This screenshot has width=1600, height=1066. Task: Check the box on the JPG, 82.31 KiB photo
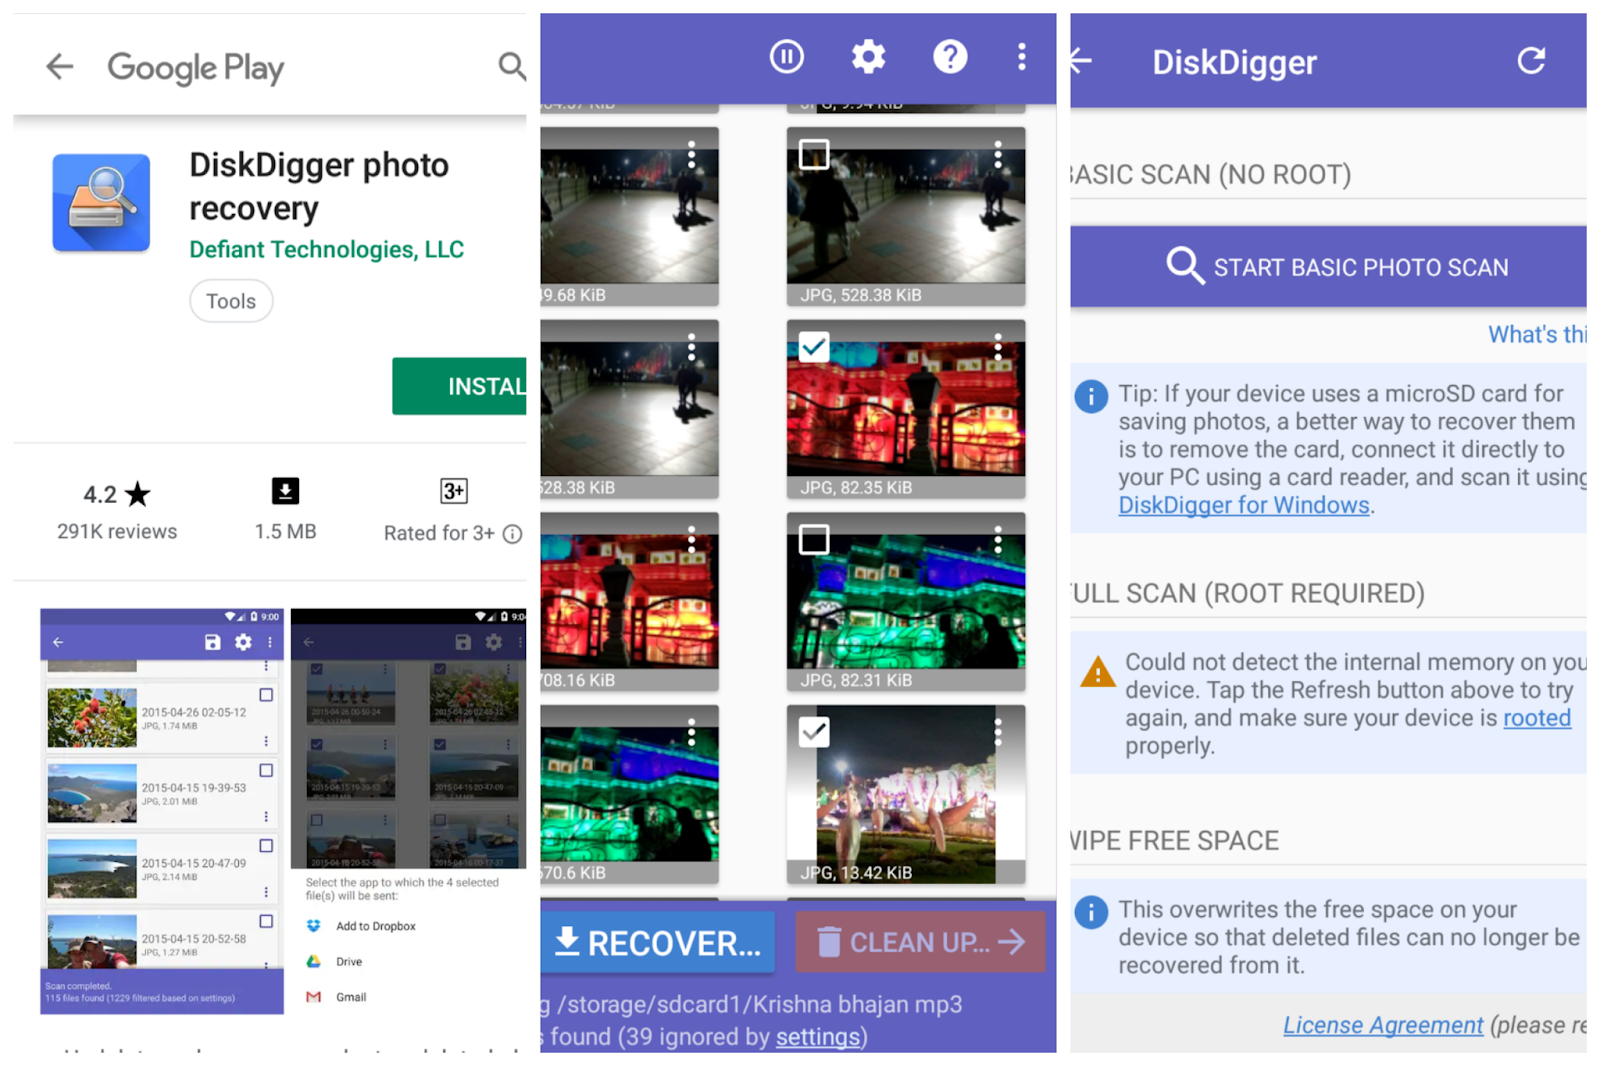(814, 540)
